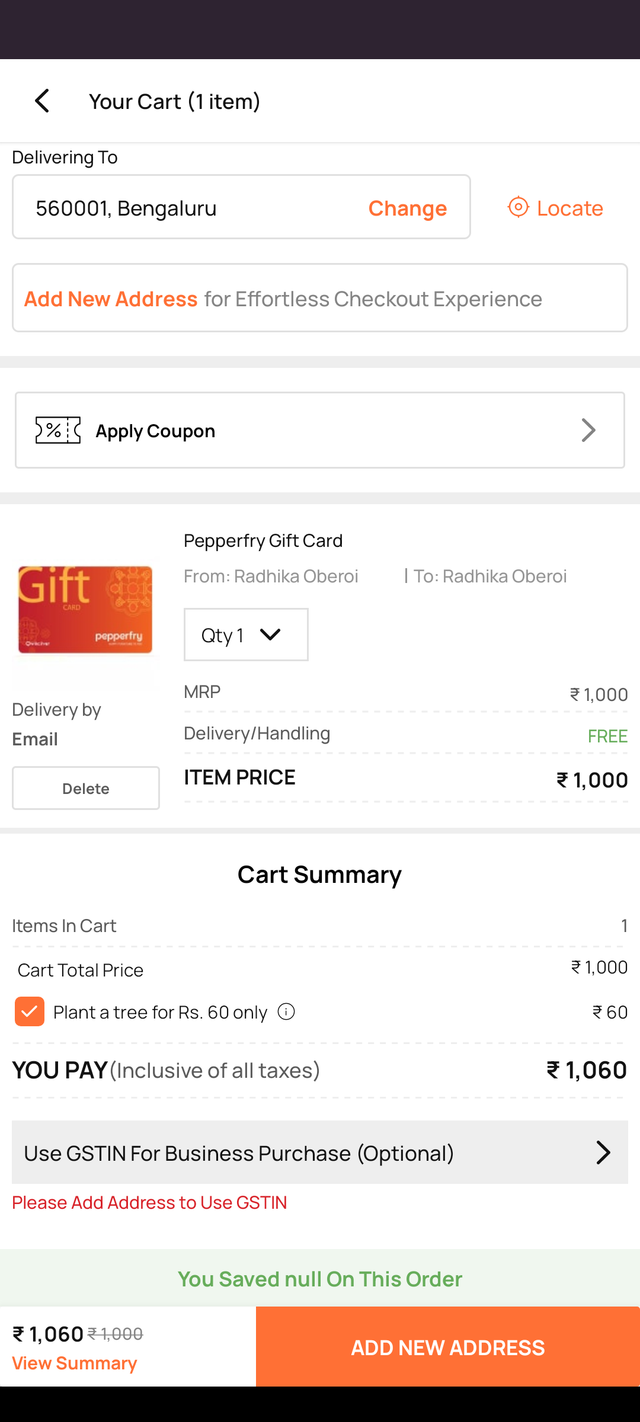Click the Add New Address link
This screenshot has width=640, height=1422.
point(111,299)
